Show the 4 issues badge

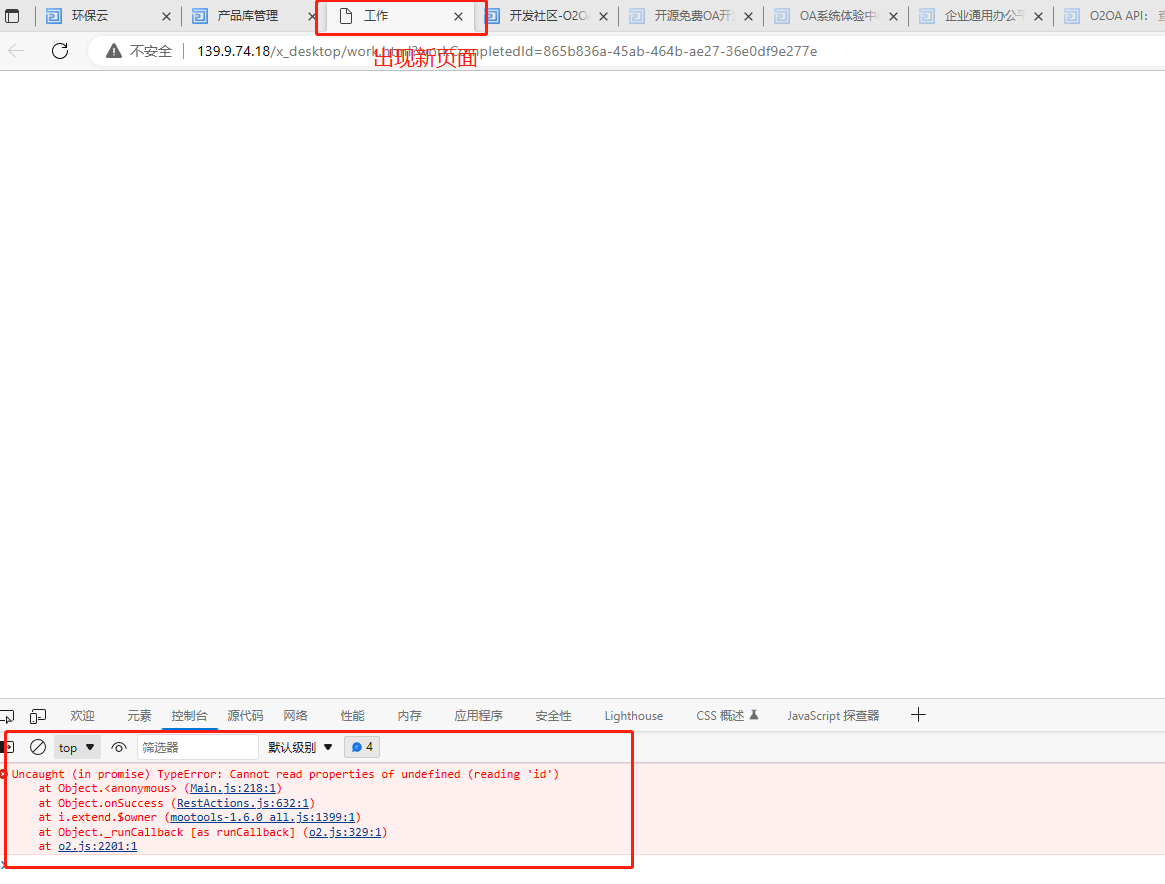[x=362, y=747]
